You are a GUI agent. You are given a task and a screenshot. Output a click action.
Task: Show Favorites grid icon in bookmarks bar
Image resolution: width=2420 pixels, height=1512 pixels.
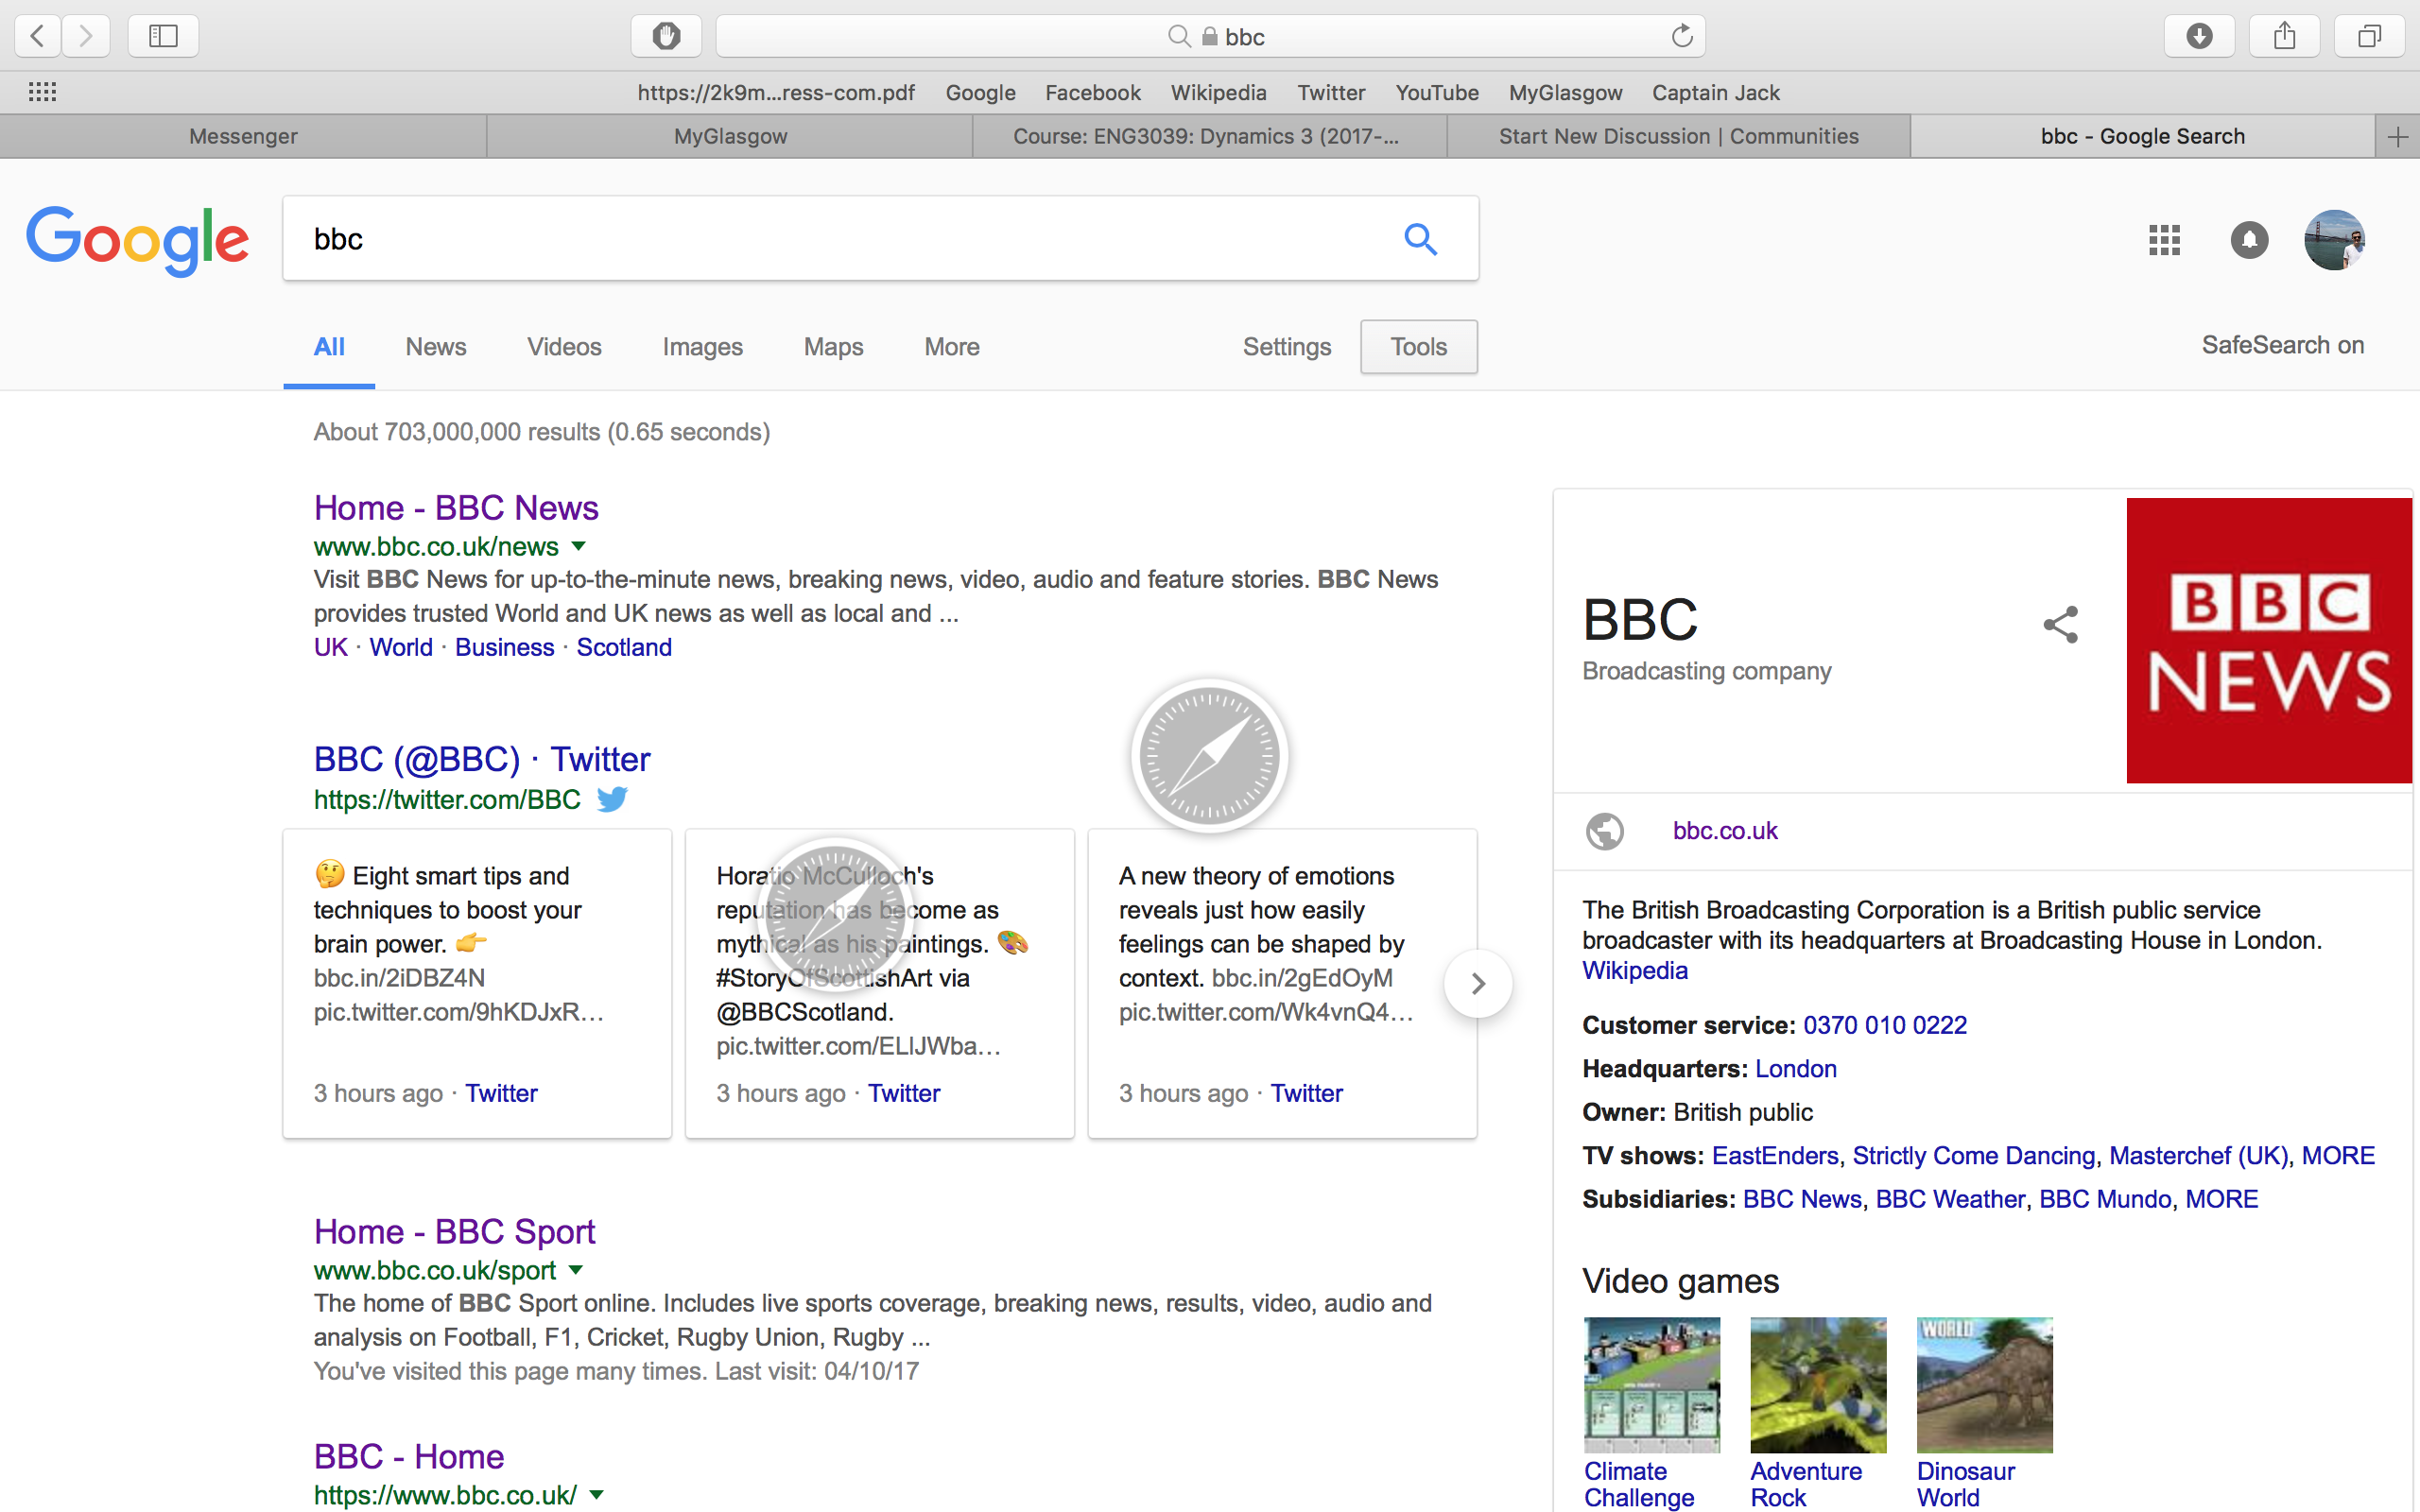pyautogui.click(x=42, y=92)
